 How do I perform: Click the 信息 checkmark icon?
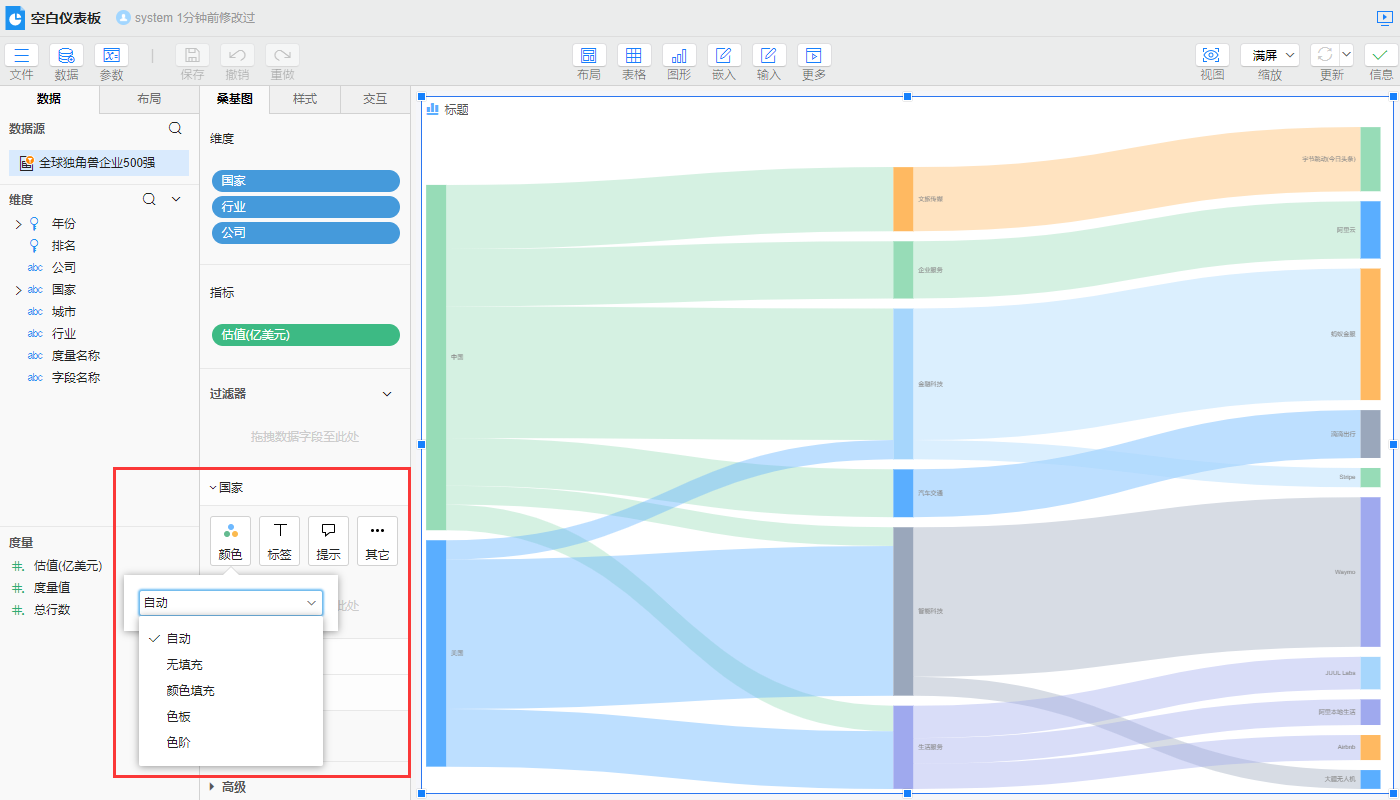point(1381,56)
